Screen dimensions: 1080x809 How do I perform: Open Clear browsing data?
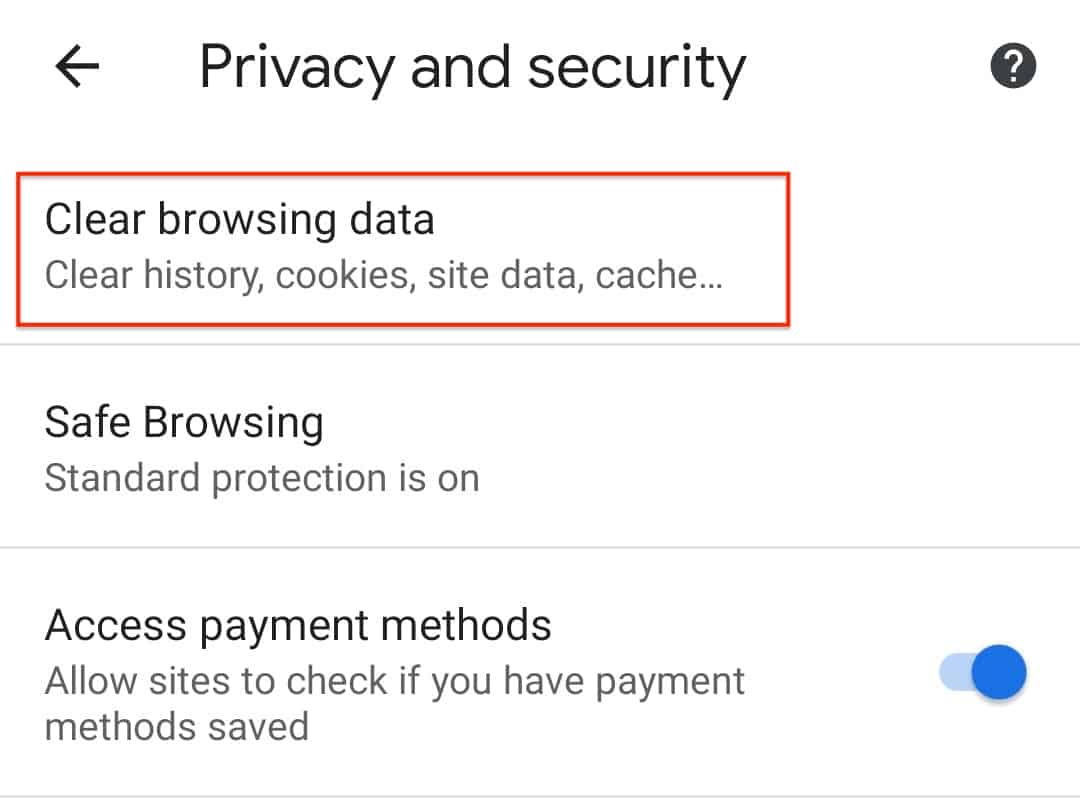pos(403,249)
